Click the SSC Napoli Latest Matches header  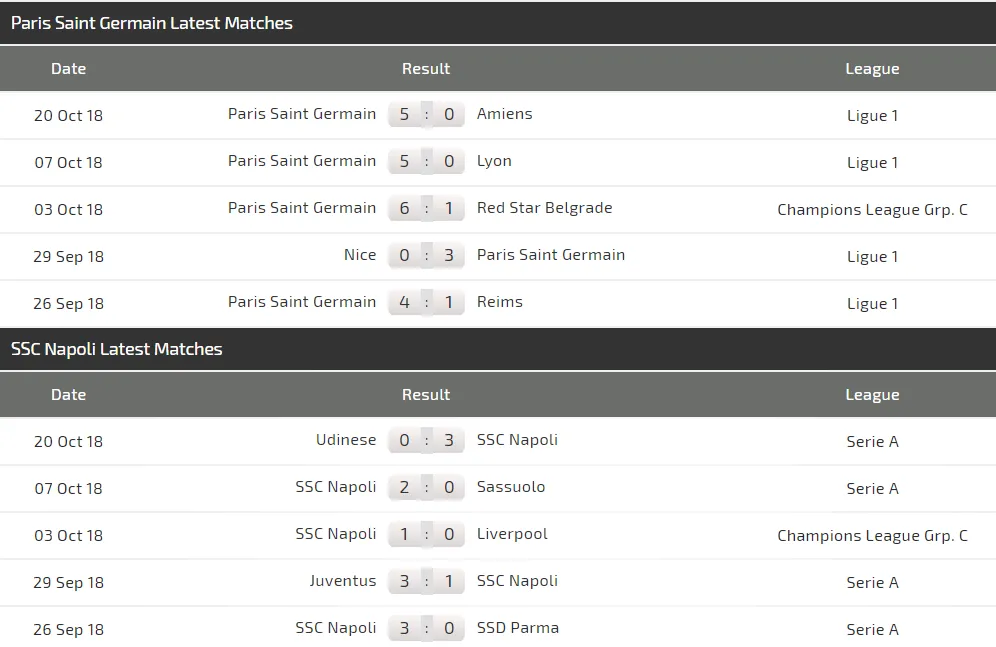click(x=117, y=349)
